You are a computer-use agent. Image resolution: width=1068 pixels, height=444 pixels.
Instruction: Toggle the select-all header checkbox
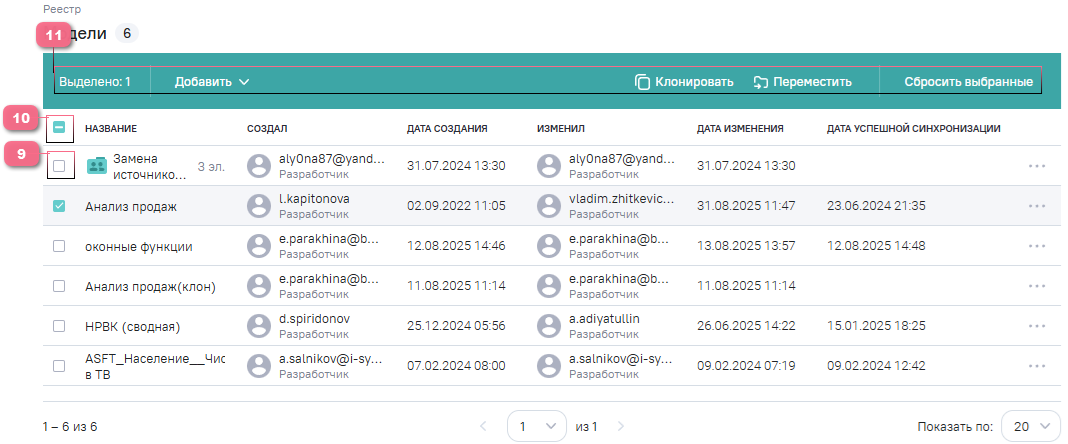pos(59,128)
